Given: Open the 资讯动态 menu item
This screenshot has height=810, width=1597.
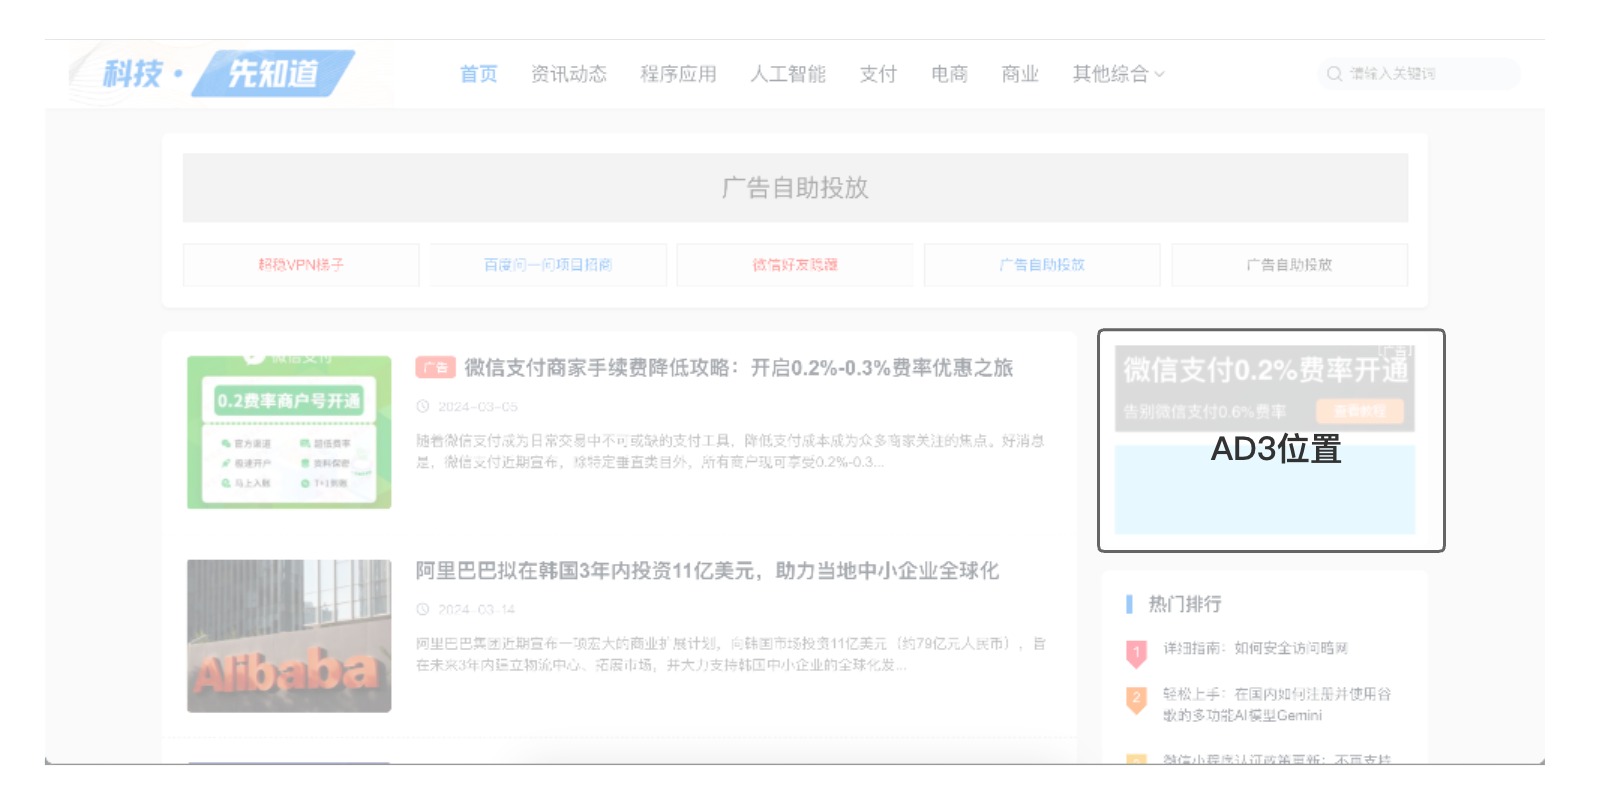Looking at the screenshot, I should [x=568, y=74].
